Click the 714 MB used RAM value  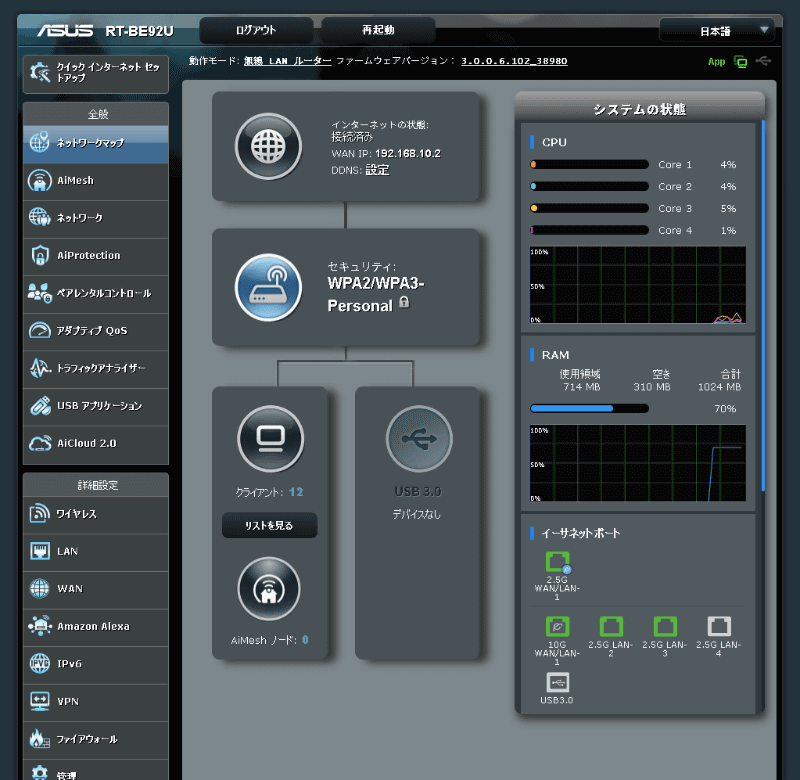point(582,387)
